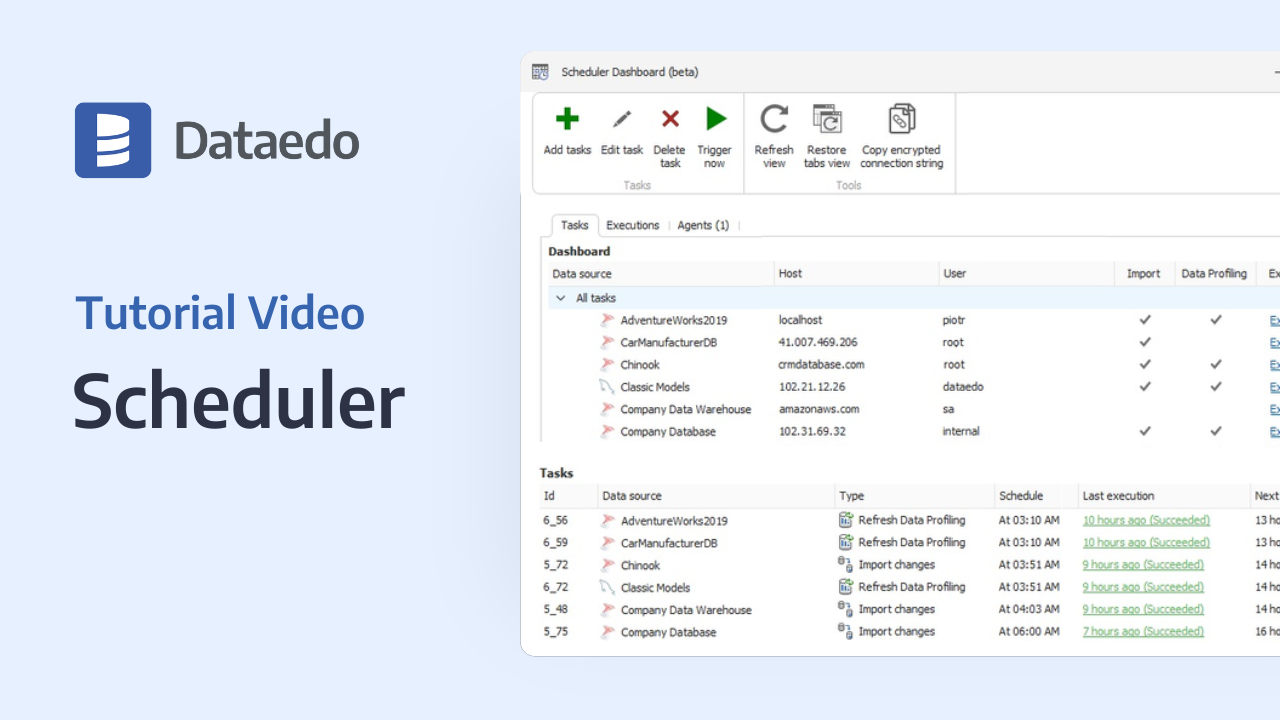Click Classic Models source icon in Dashboard
The height and width of the screenshot is (720, 1280).
click(607, 387)
